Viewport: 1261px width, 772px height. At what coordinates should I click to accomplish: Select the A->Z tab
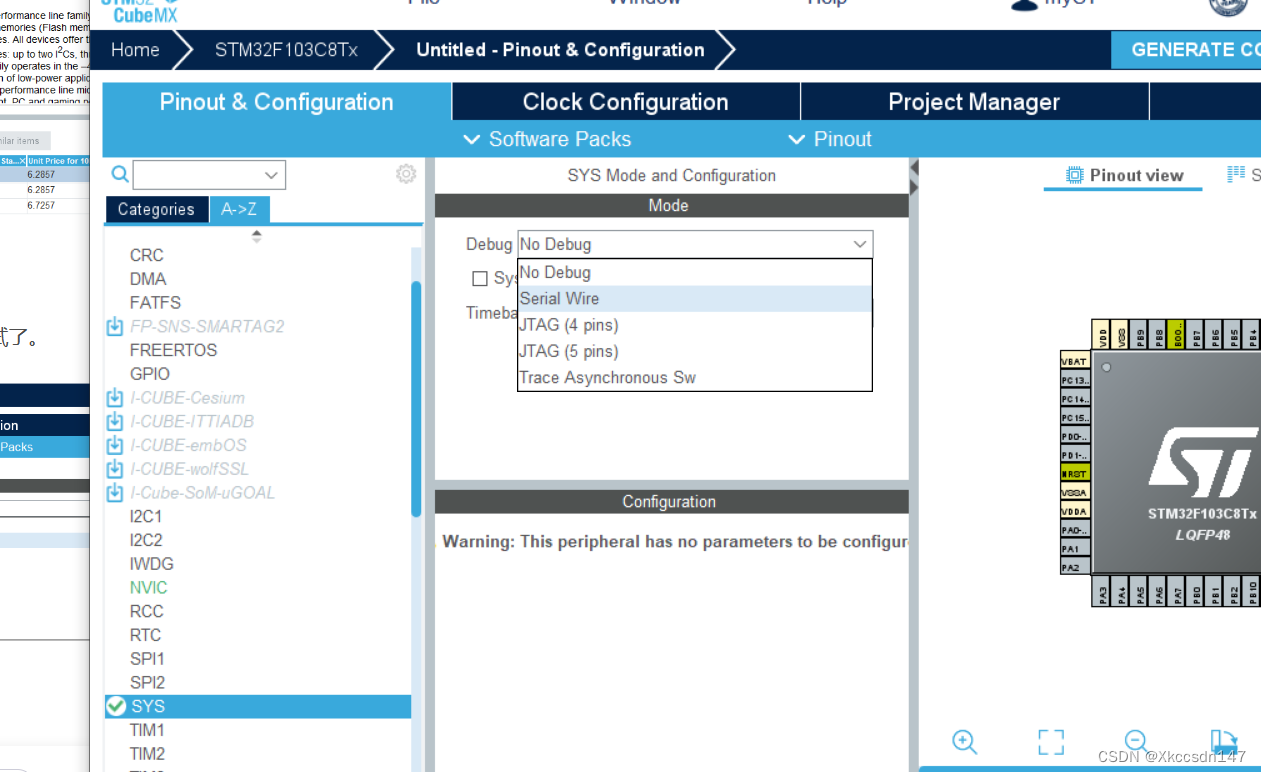click(239, 209)
